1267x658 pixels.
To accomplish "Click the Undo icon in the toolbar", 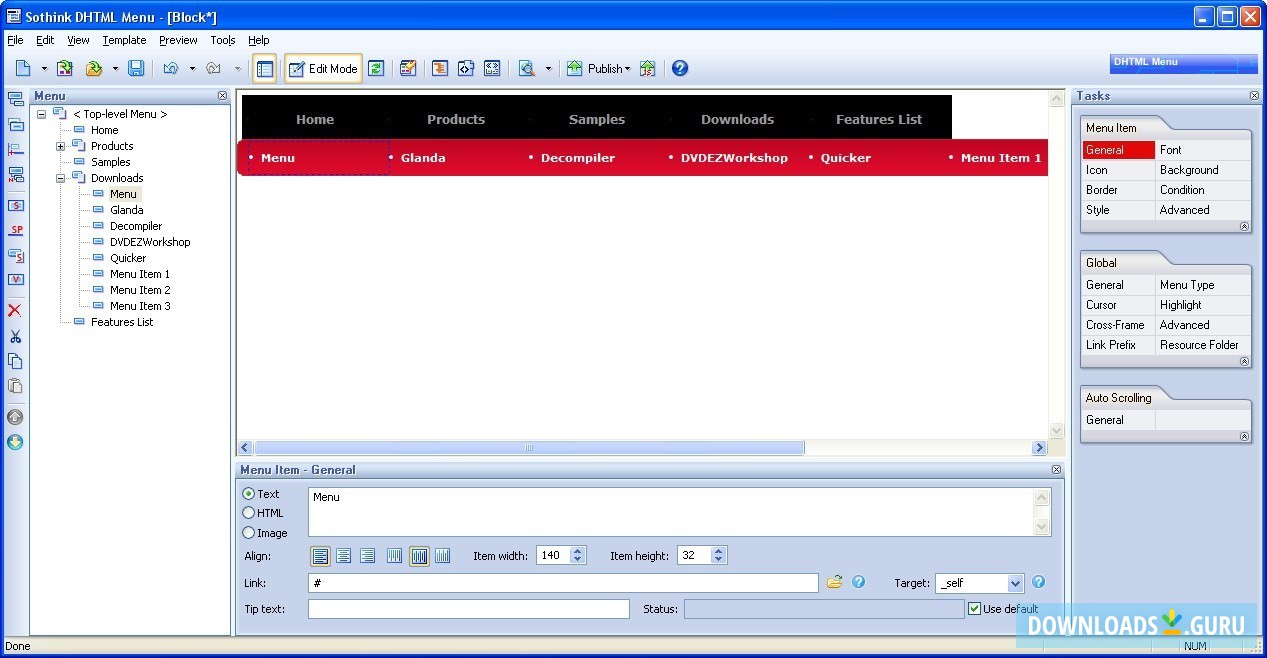I will click(169, 68).
